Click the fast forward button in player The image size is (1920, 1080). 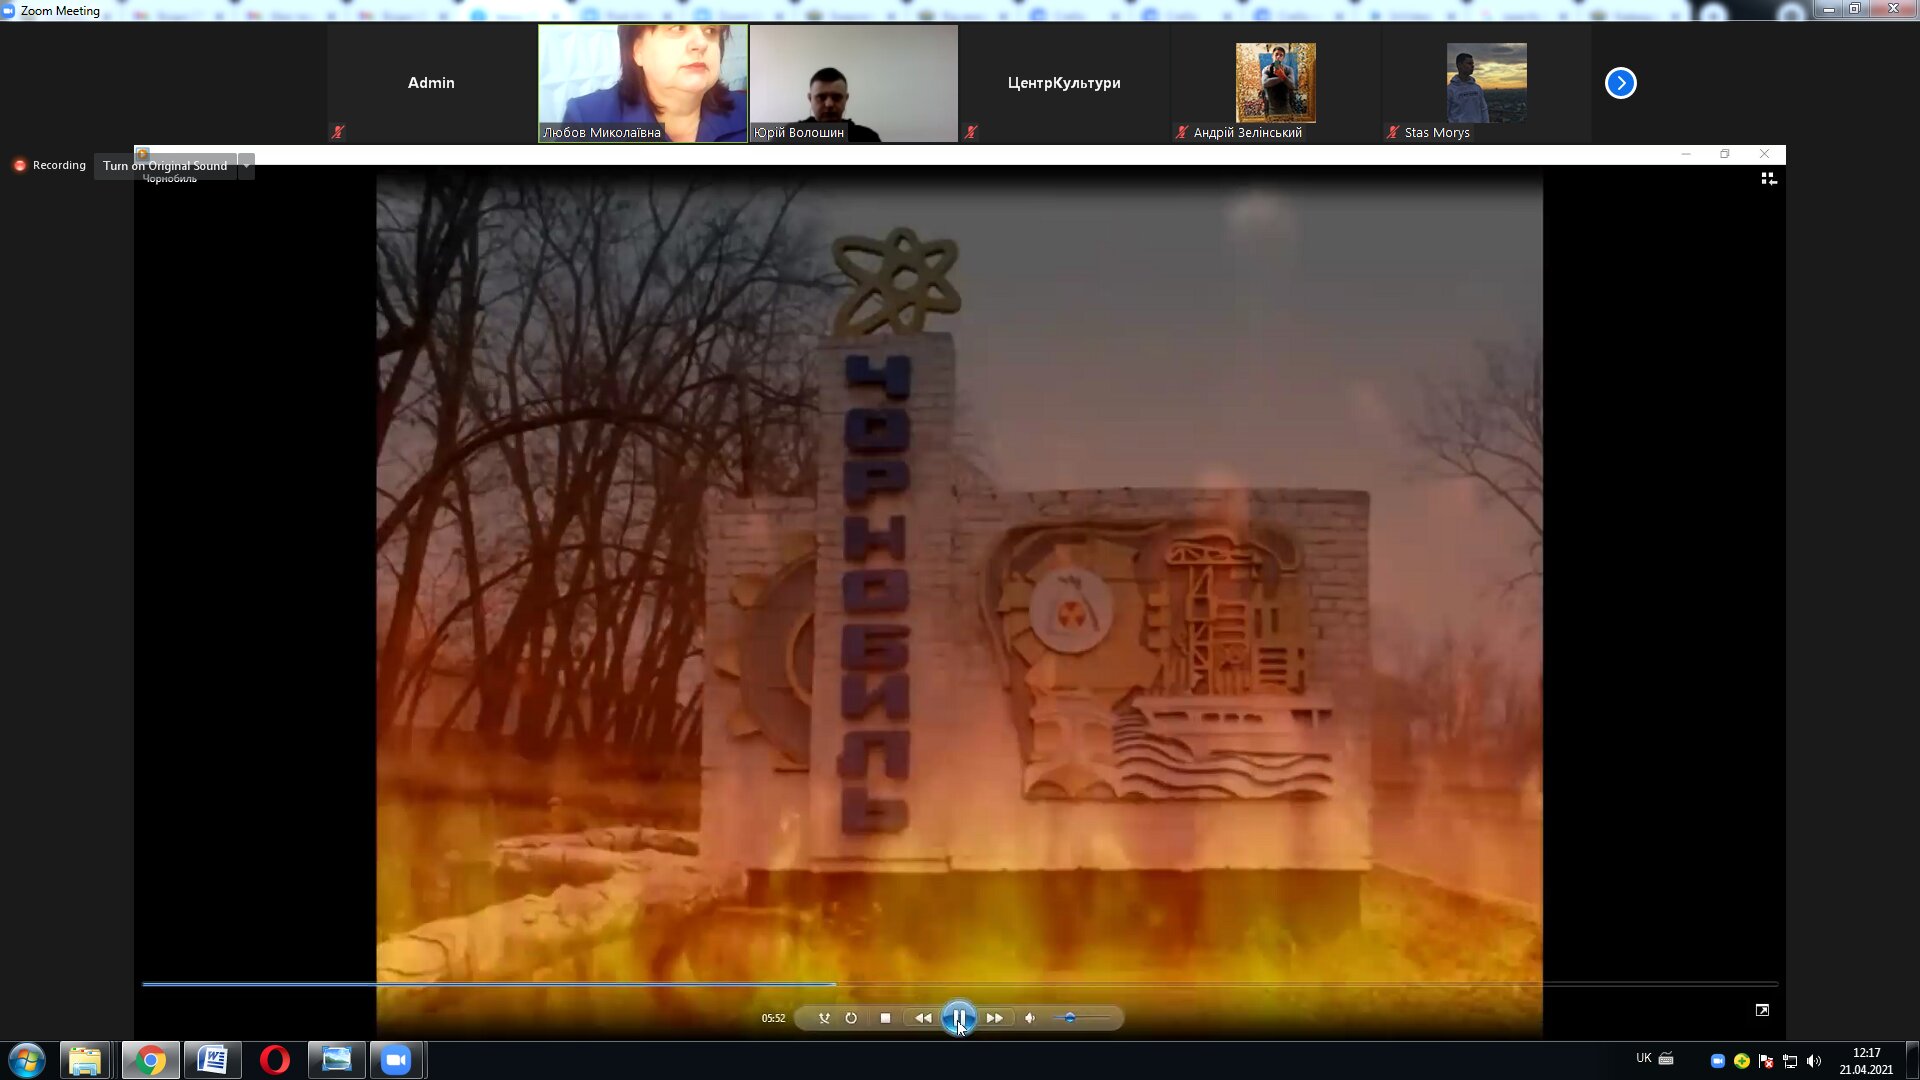[x=994, y=1018]
